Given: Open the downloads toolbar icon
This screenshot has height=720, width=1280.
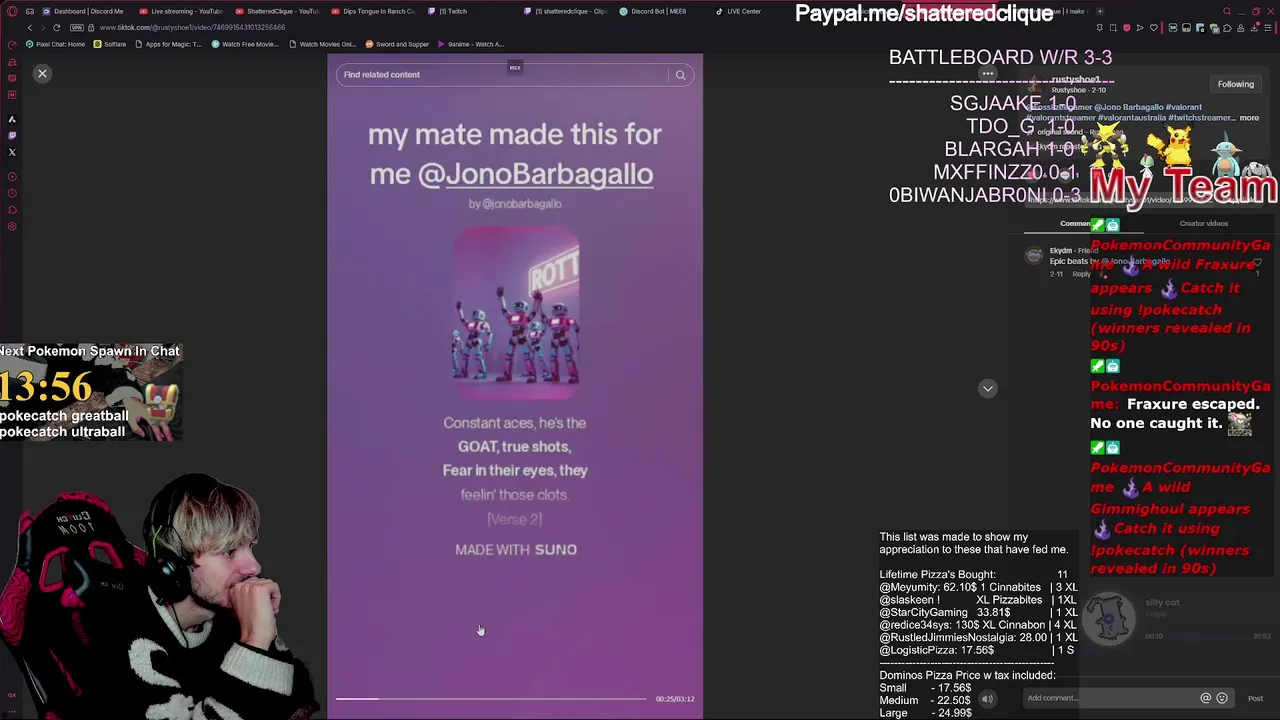Looking at the screenshot, I should pos(1255,27).
